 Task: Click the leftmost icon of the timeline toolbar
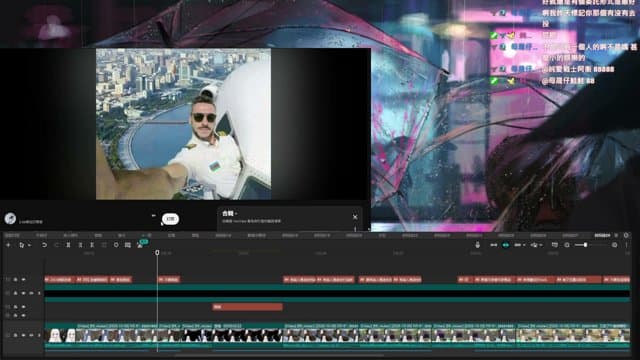coord(8,245)
